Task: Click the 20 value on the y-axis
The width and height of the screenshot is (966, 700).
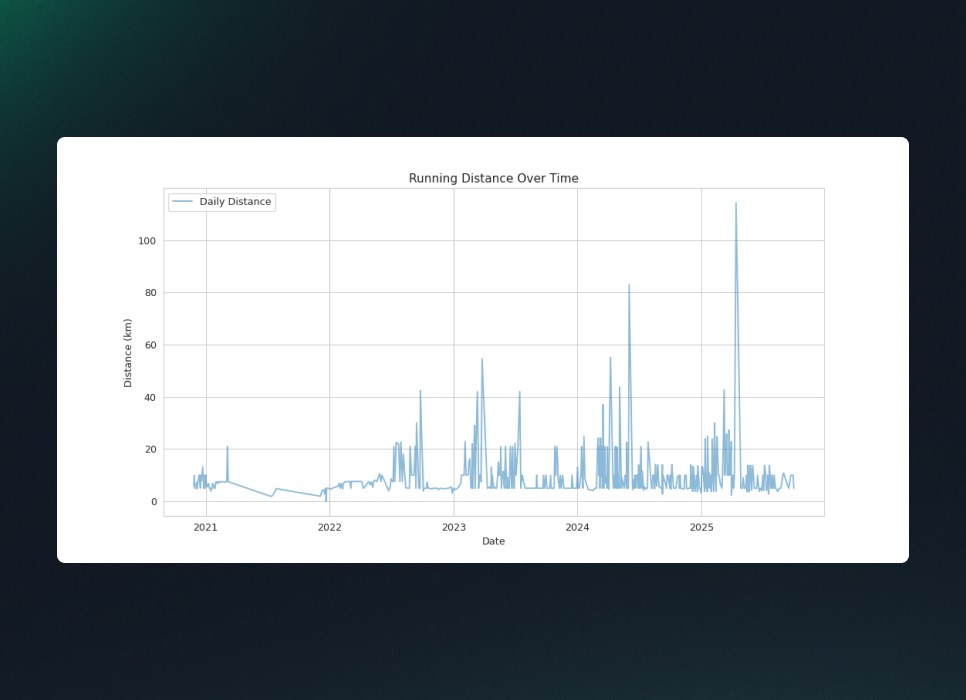Action: (150, 450)
